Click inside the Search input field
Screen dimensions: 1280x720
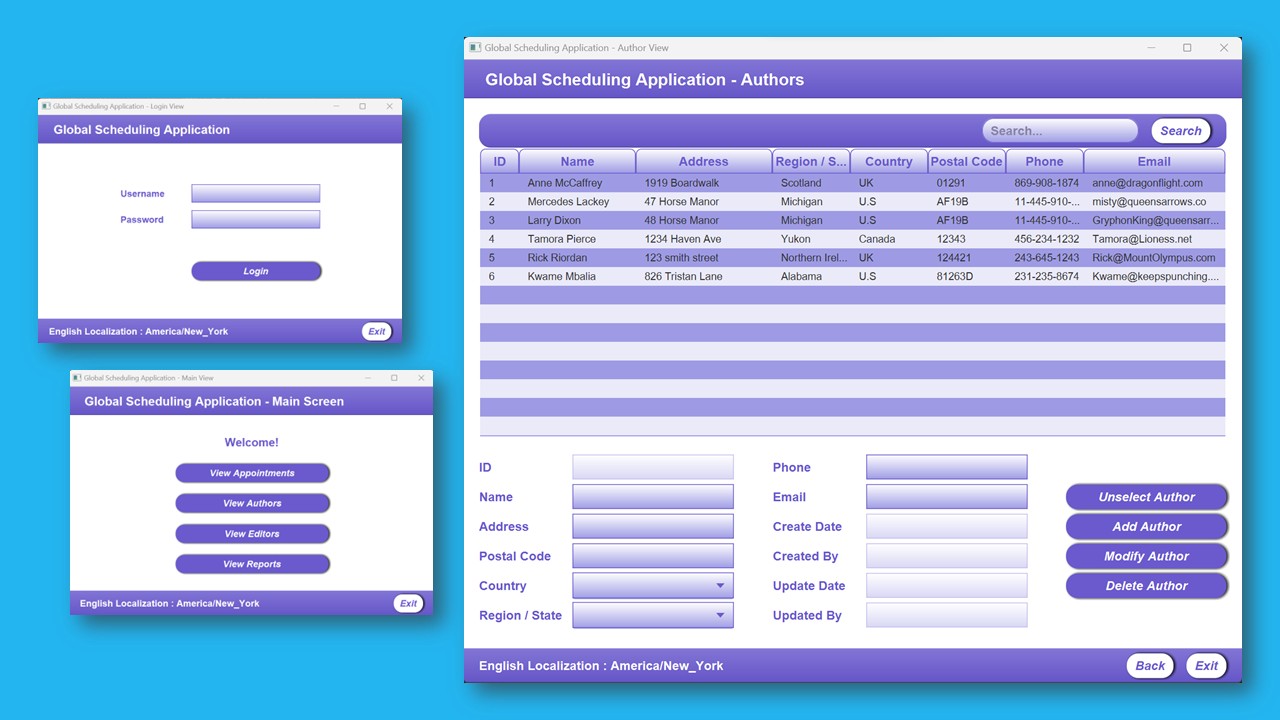[x=1059, y=130]
